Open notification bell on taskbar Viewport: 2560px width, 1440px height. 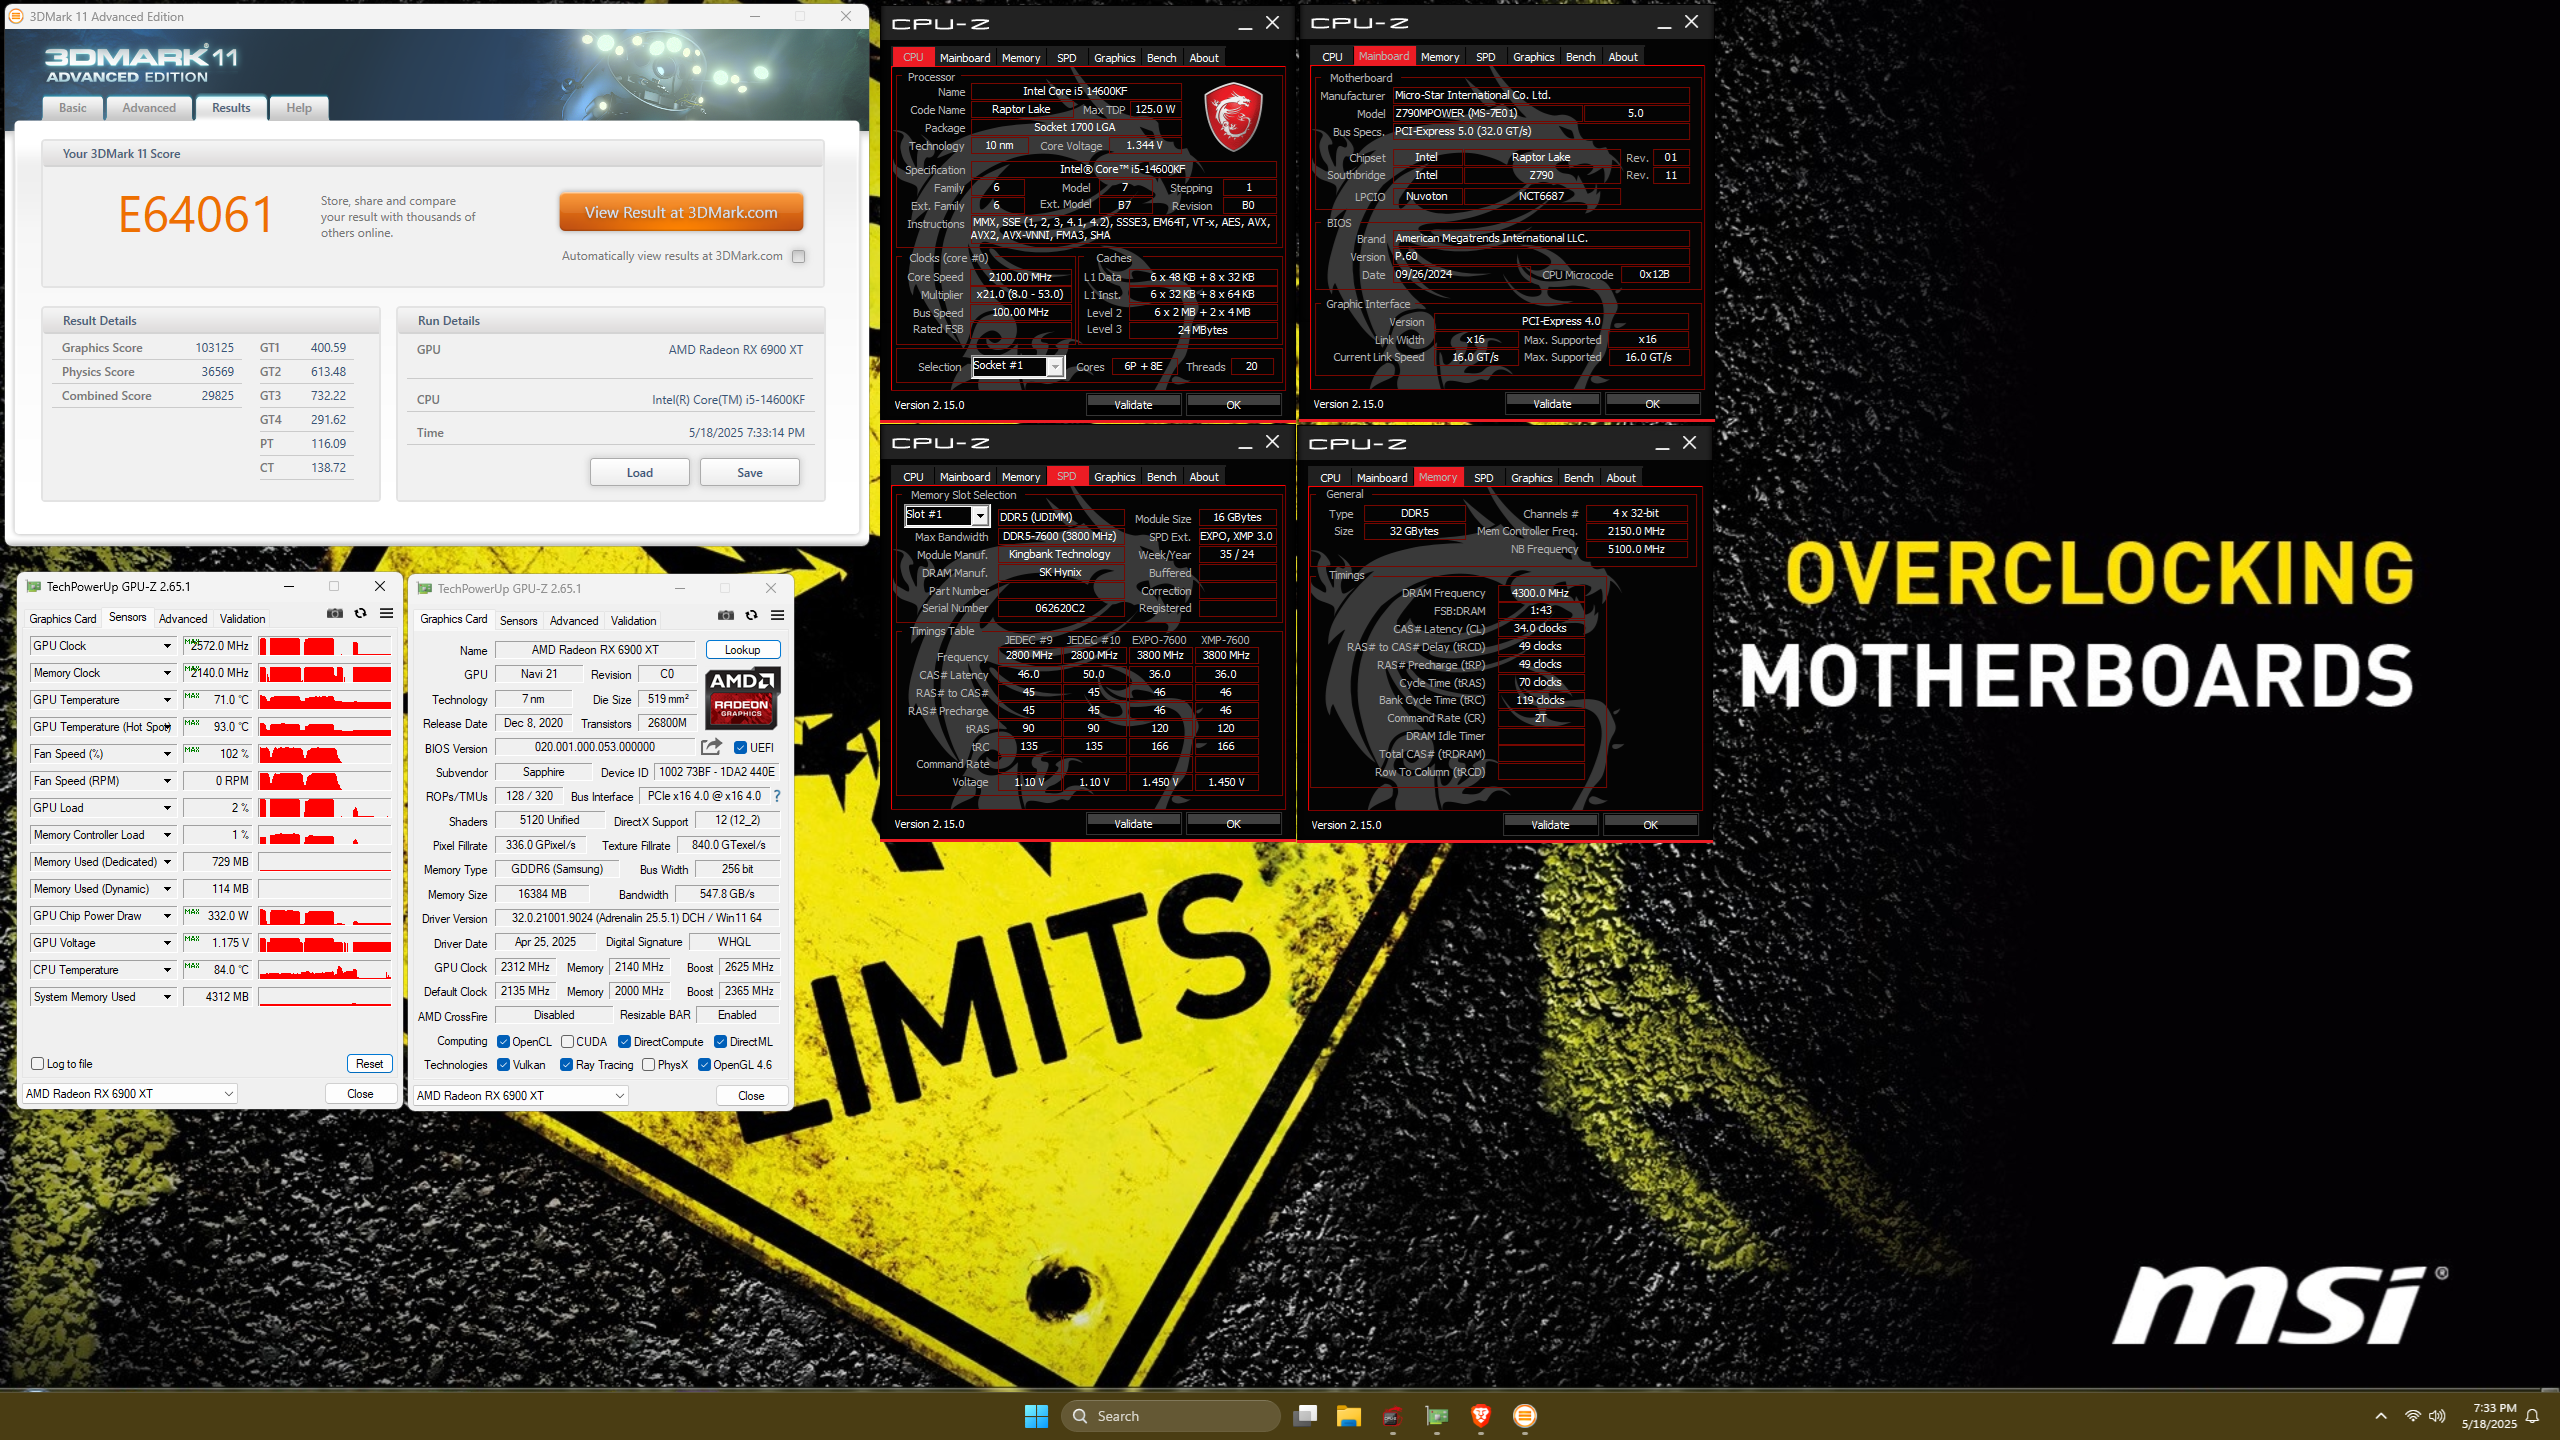[x=2533, y=1416]
